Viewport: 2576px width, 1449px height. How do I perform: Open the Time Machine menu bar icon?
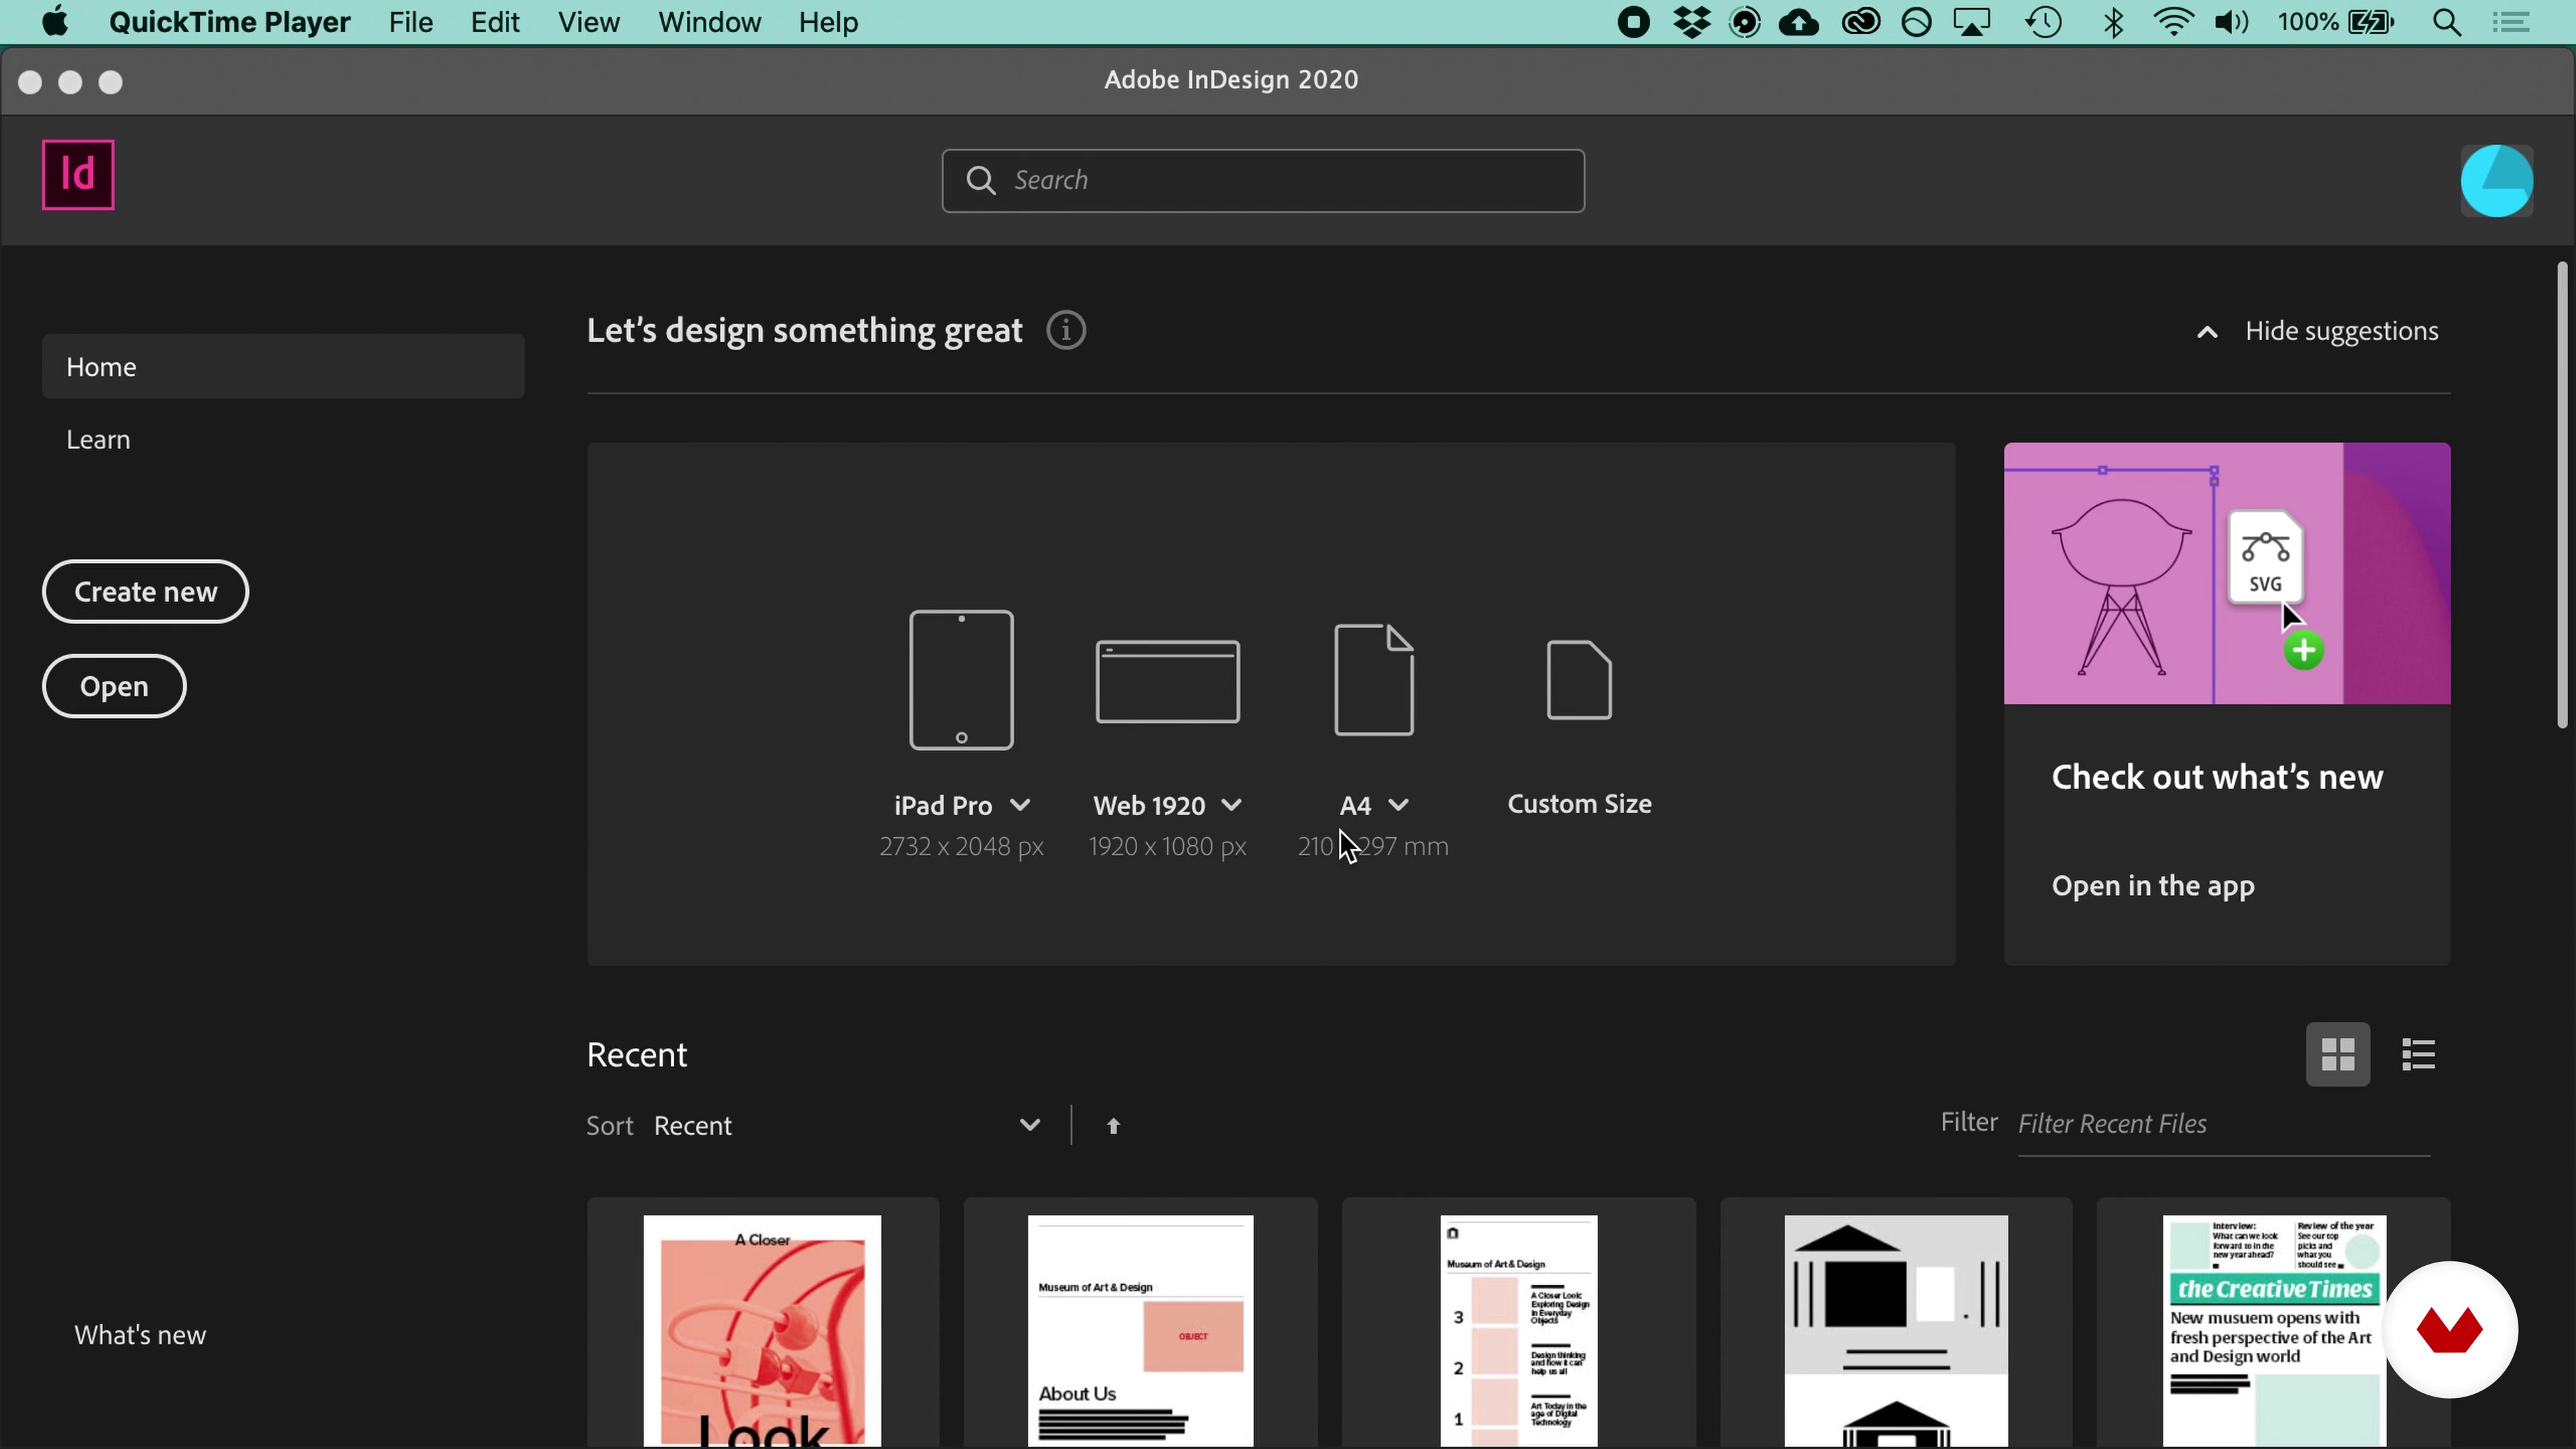(x=2043, y=22)
